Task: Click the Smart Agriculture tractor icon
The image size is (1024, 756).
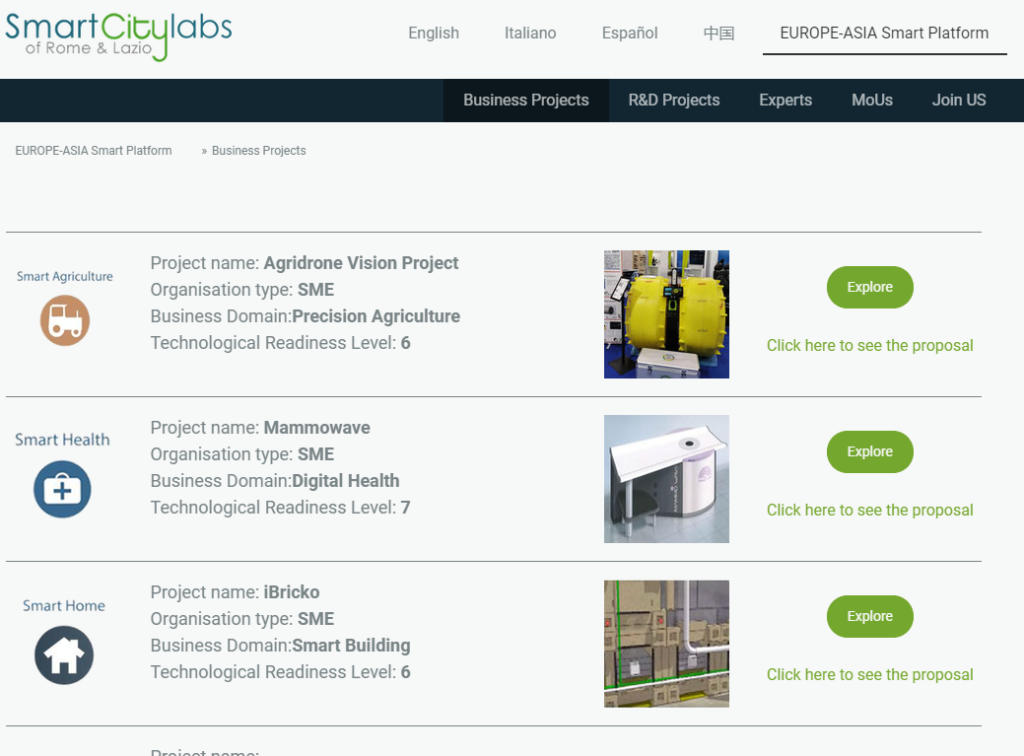Action: (65, 321)
